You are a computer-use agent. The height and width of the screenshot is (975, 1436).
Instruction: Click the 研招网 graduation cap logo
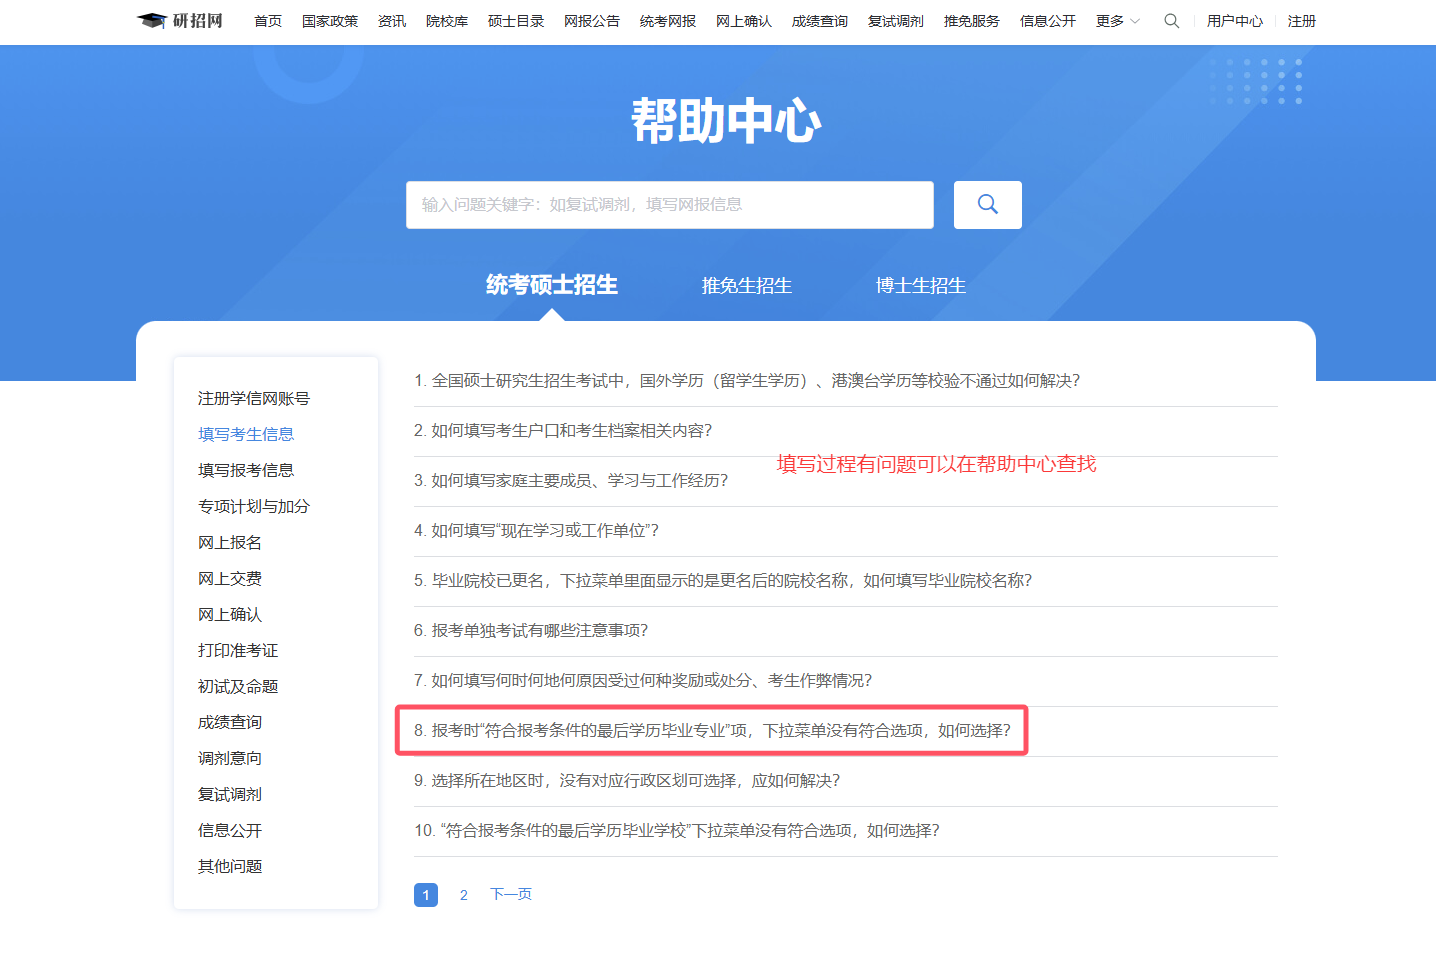point(152,21)
